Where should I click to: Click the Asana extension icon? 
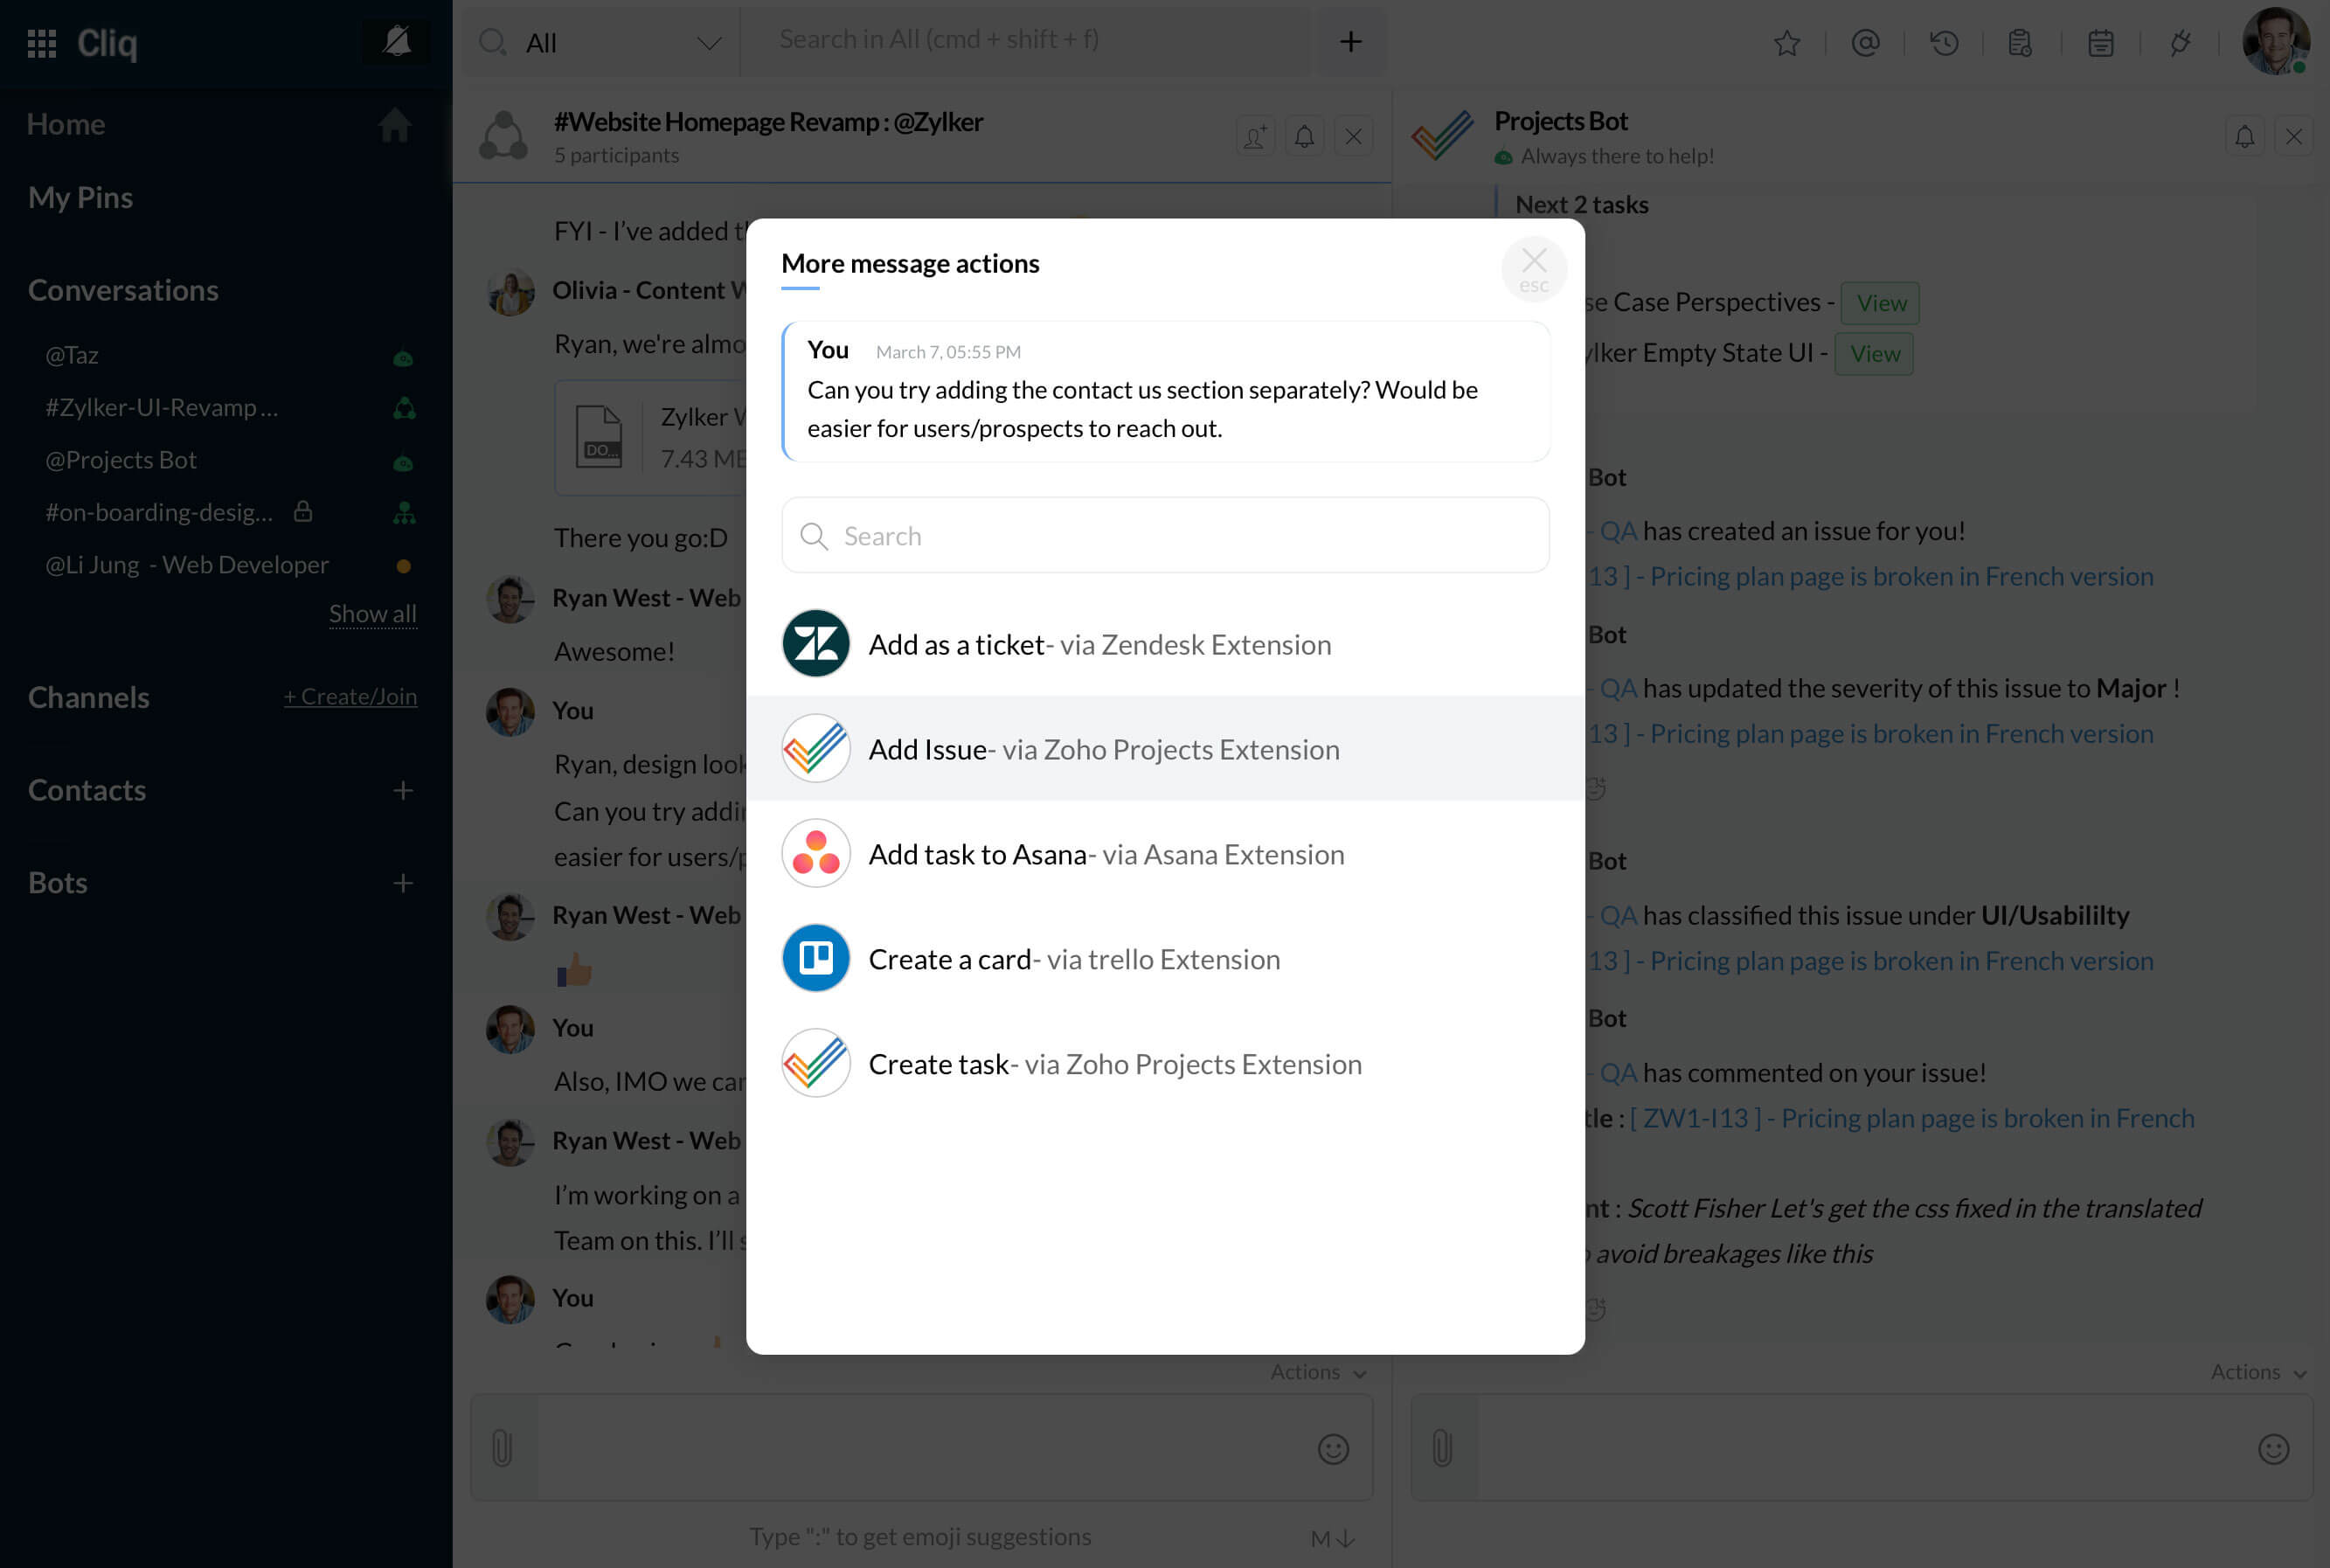816,854
